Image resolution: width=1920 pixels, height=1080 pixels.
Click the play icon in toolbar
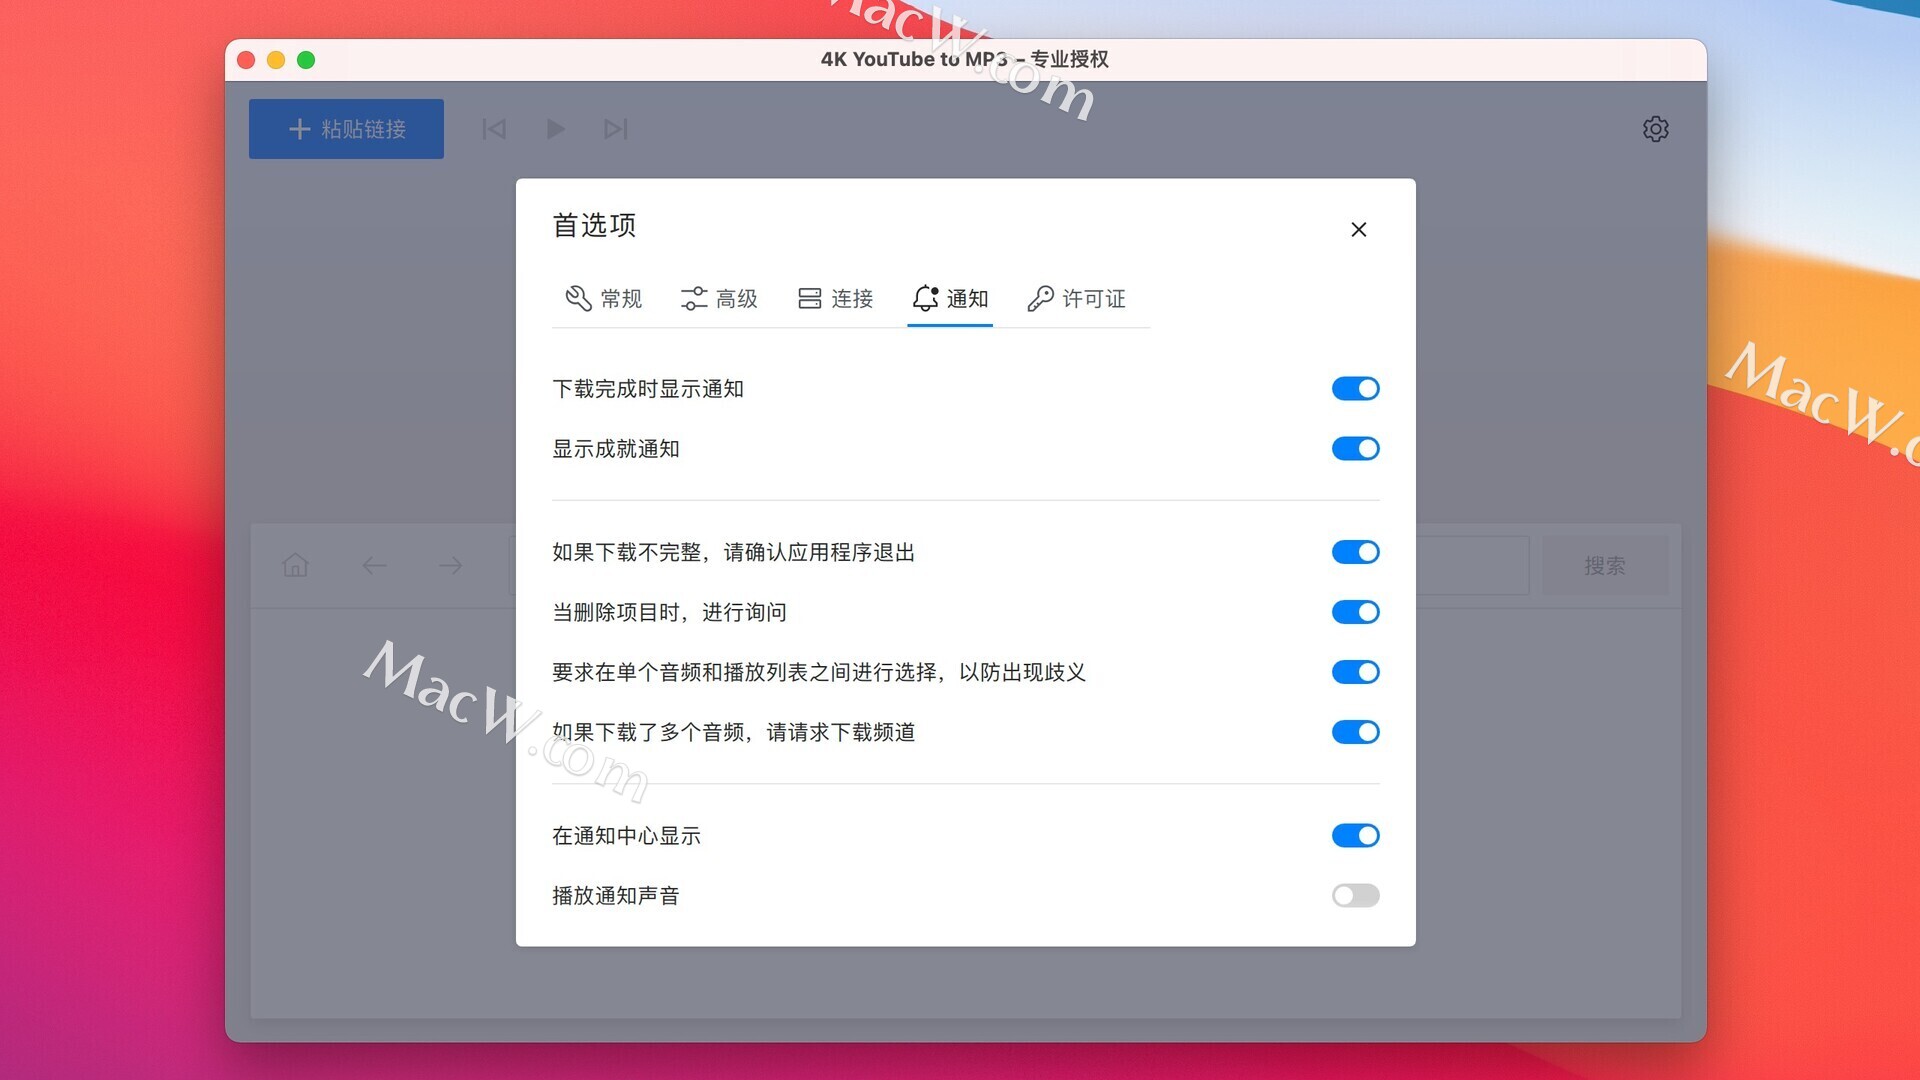coord(556,129)
